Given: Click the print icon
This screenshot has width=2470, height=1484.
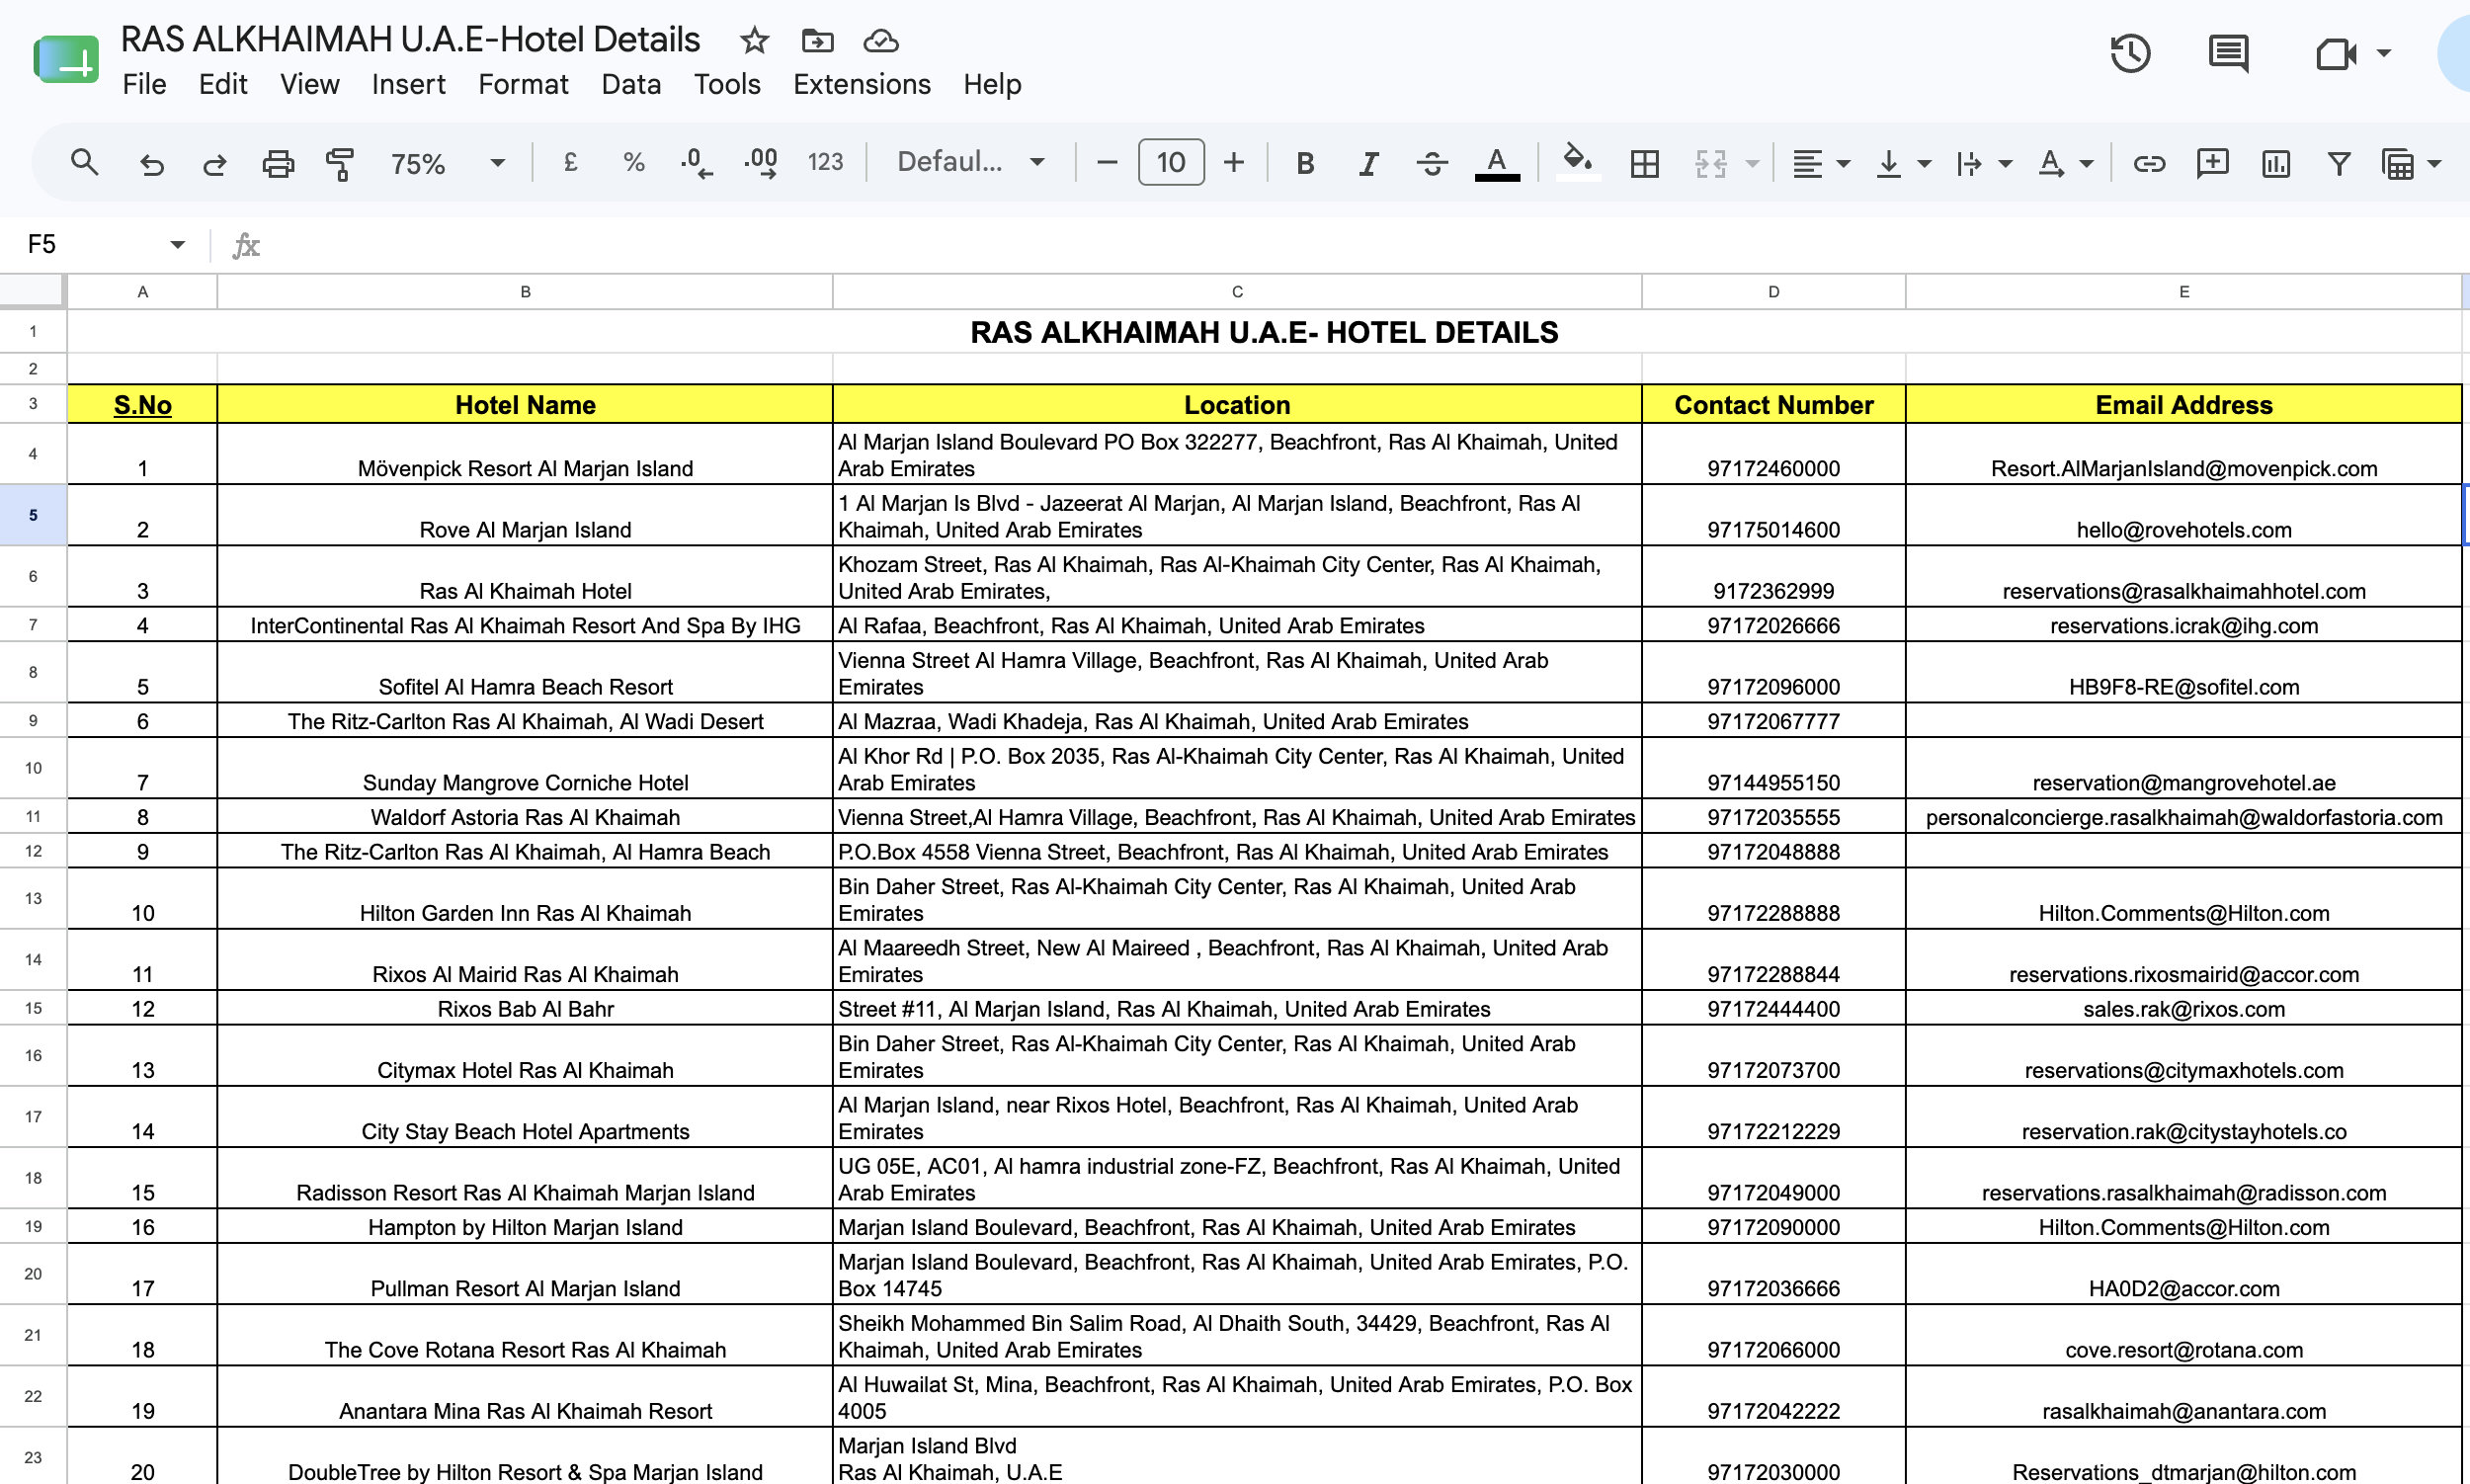Looking at the screenshot, I should tap(278, 163).
